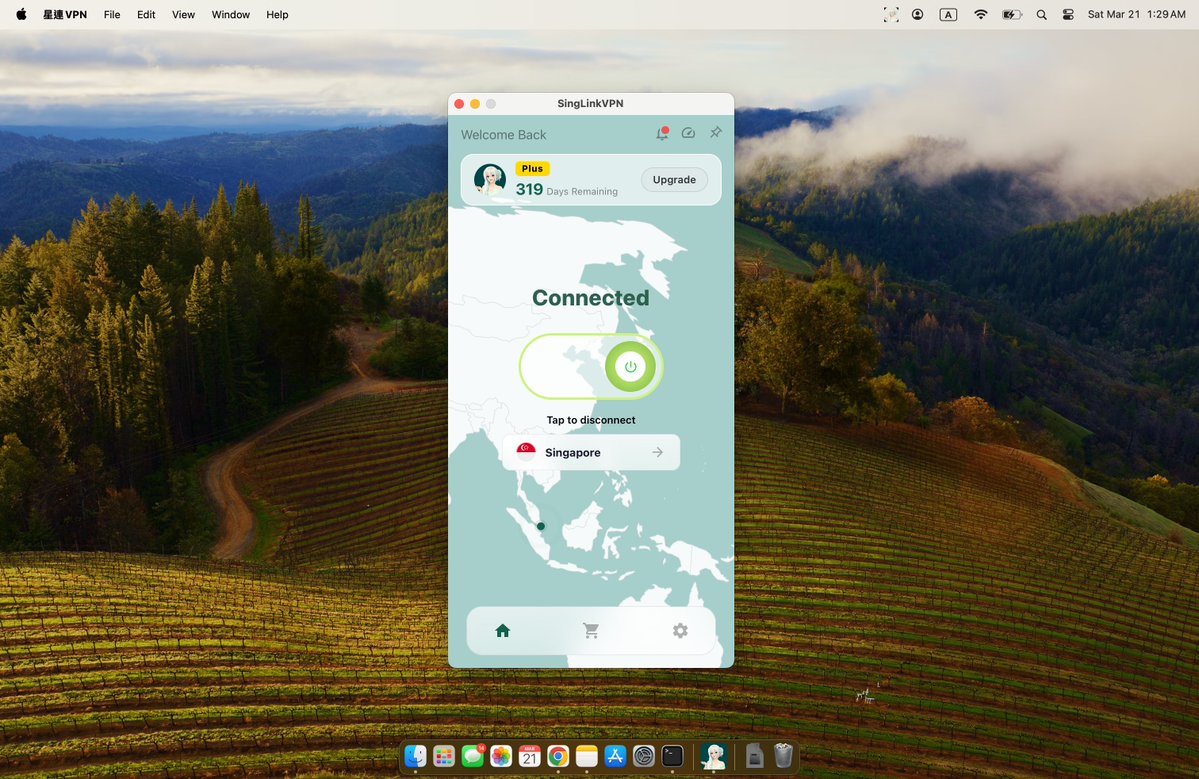Open the Window menu
Viewport: 1199px width, 779px height.
coord(230,14)
